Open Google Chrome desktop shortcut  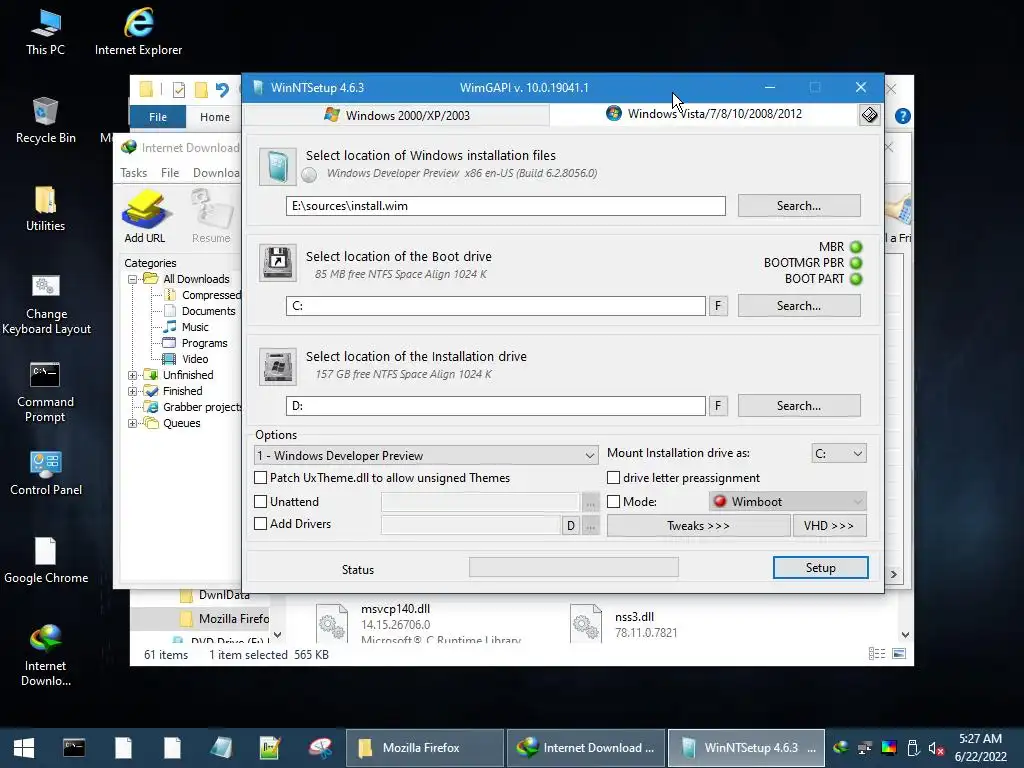(x=46, y=560)
